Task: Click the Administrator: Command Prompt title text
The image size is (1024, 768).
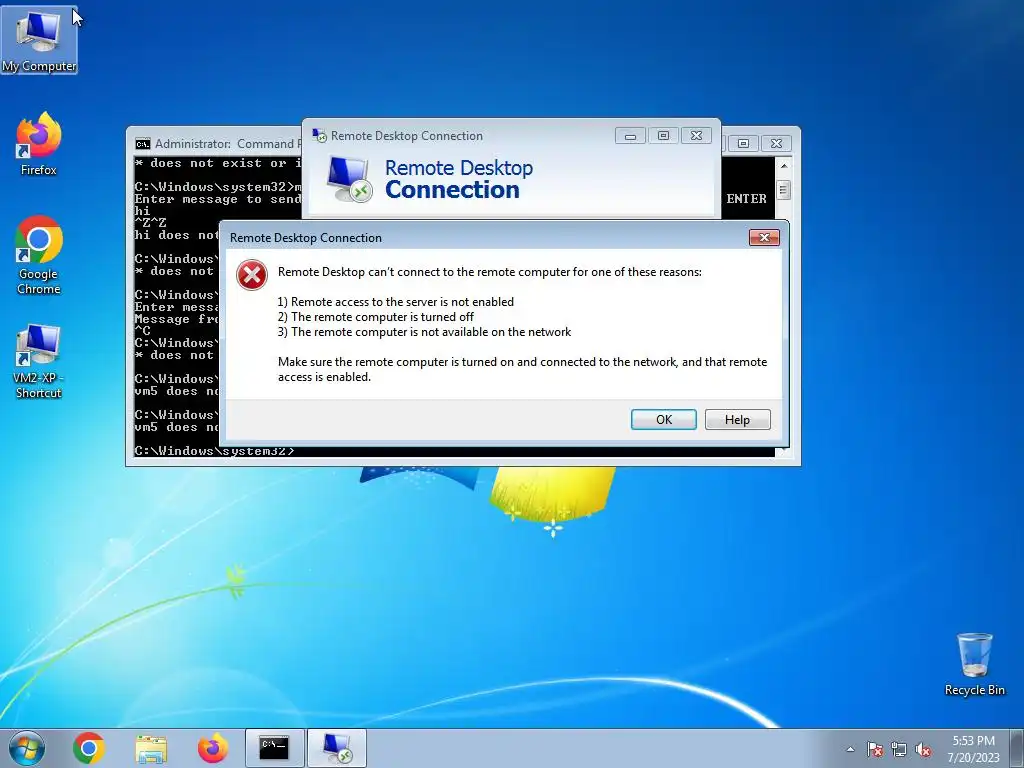Action: click(228, 144)
